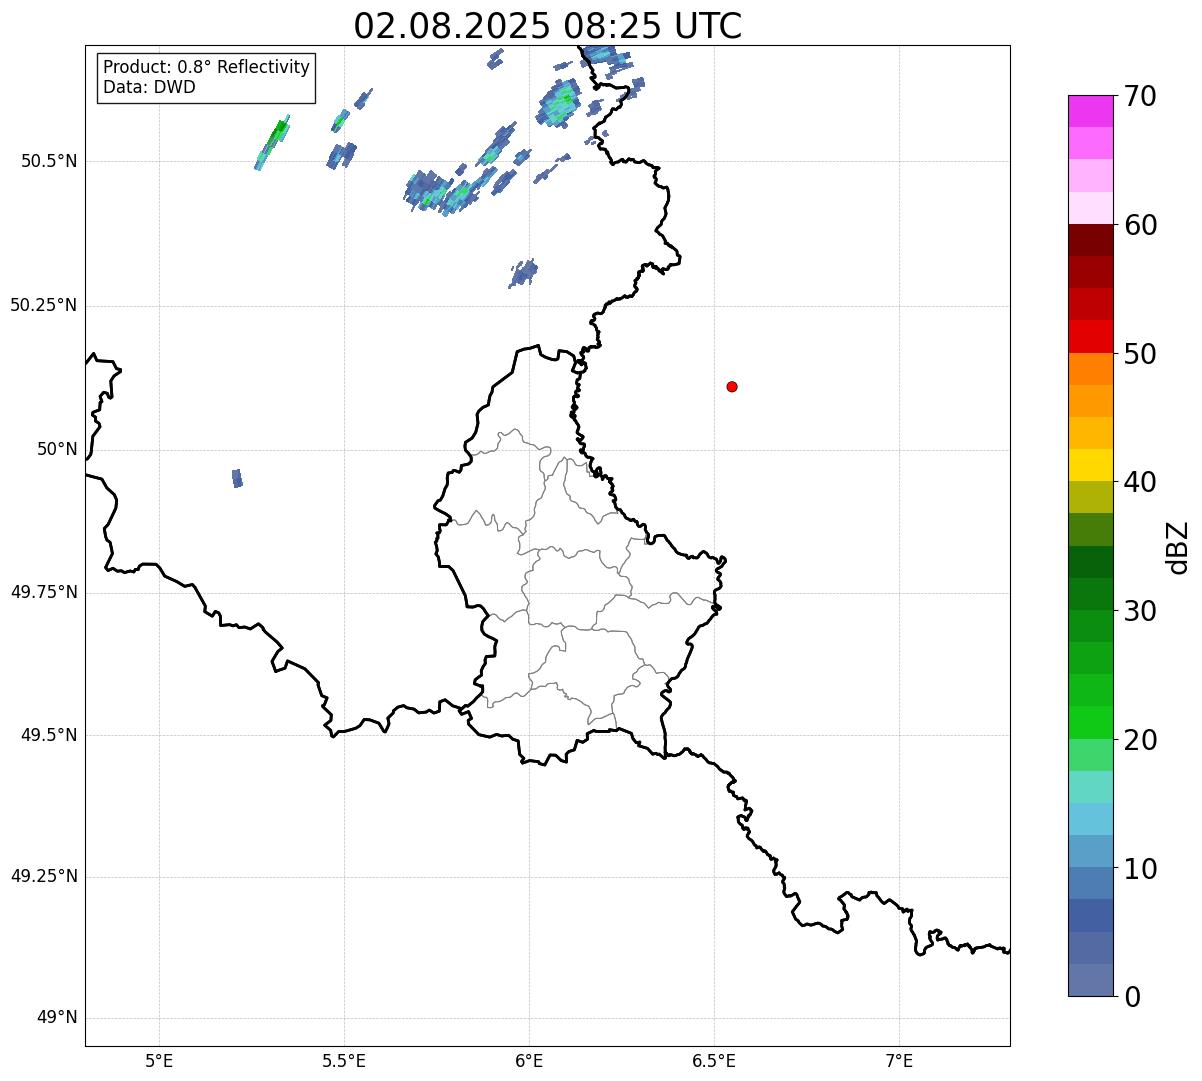Image resolution: width=1202 pixels, height=1081 pixels.
Task: Pick the magenta swatch just below 70 dBZ
Action: tap(1091, 111)
